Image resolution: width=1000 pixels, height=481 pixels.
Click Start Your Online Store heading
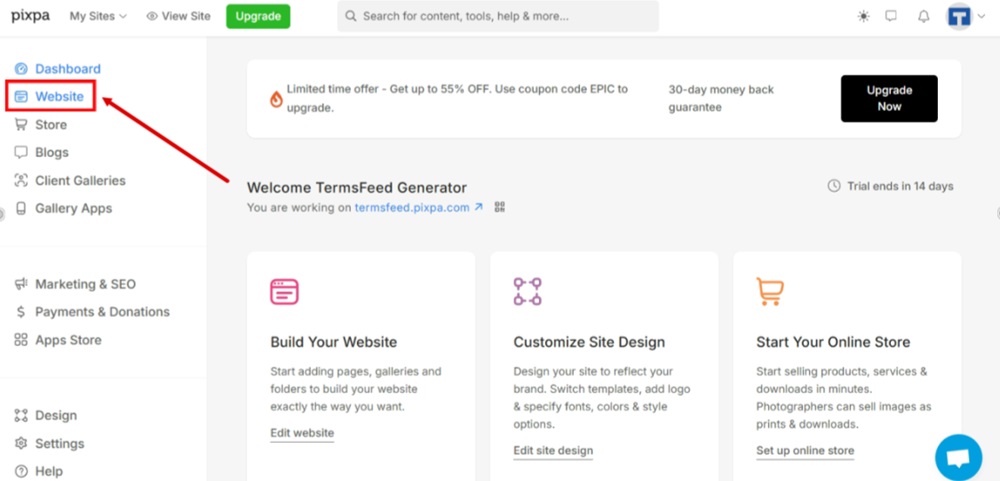click(x=833, y=342)
